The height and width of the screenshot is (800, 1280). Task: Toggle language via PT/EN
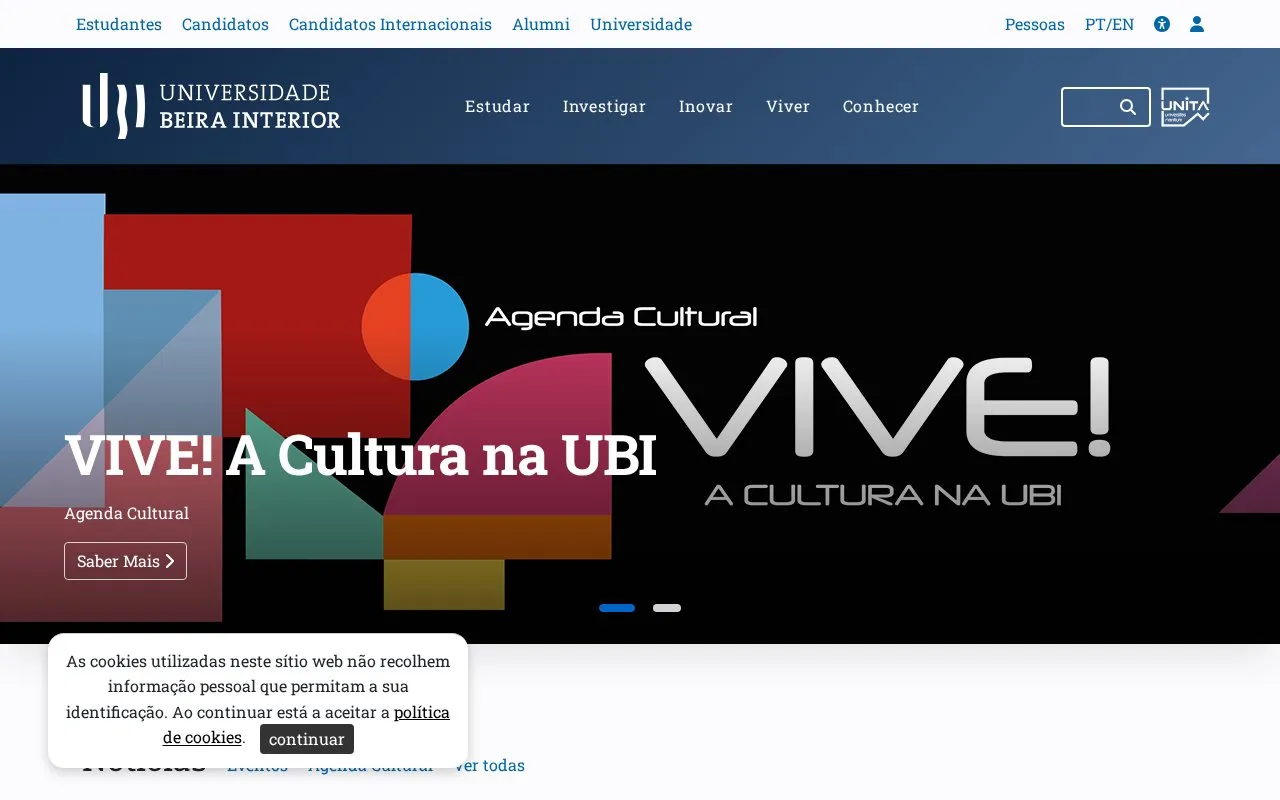pos(1109,24)
